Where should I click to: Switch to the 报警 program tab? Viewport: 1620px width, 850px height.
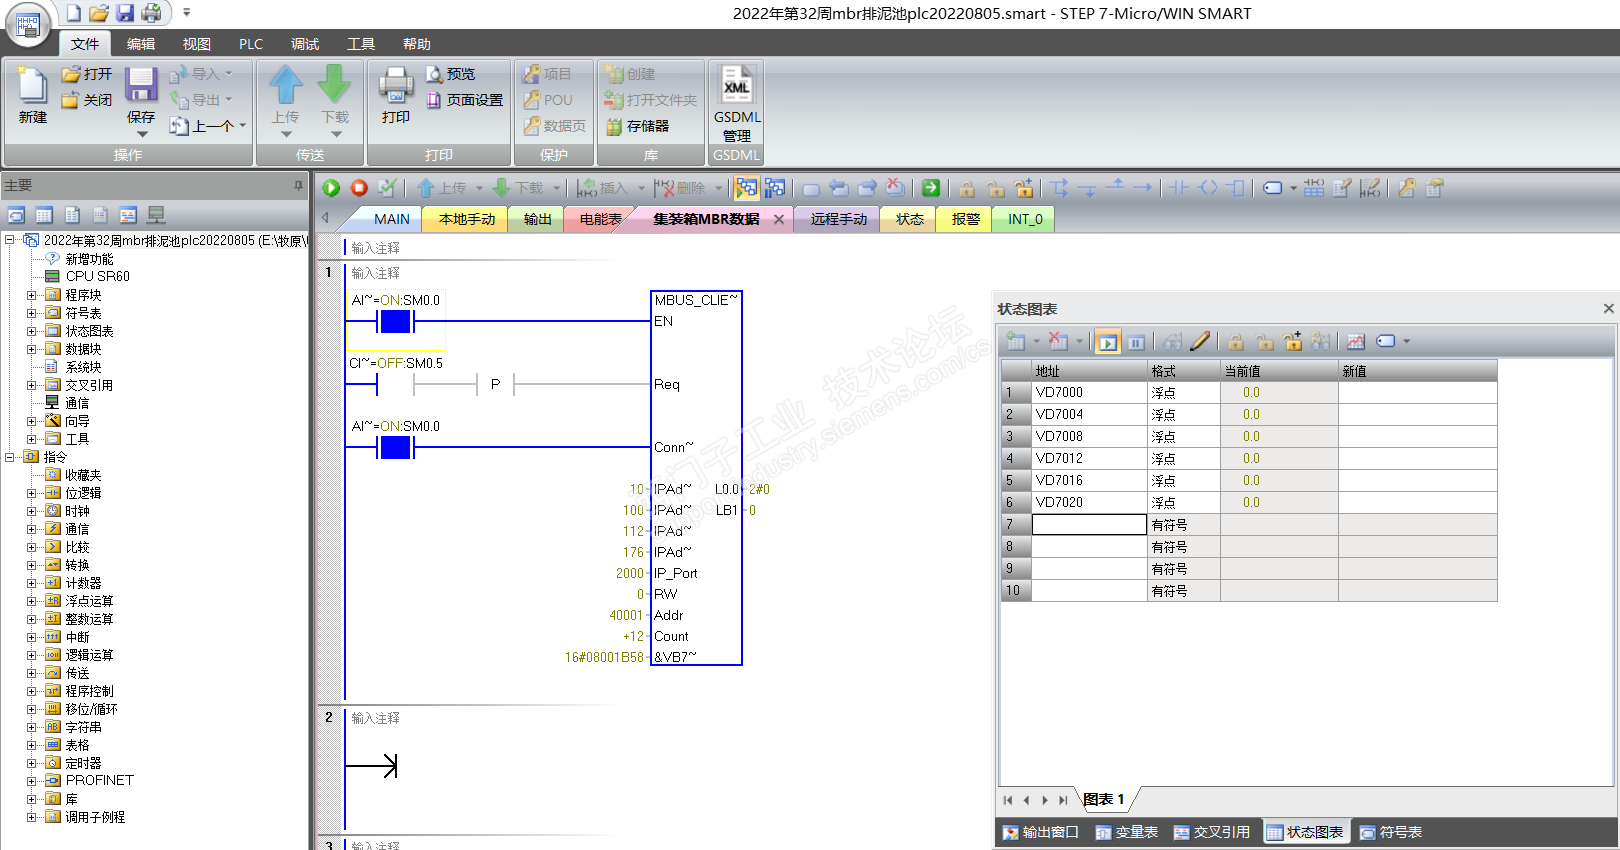(x=965, y=219)
